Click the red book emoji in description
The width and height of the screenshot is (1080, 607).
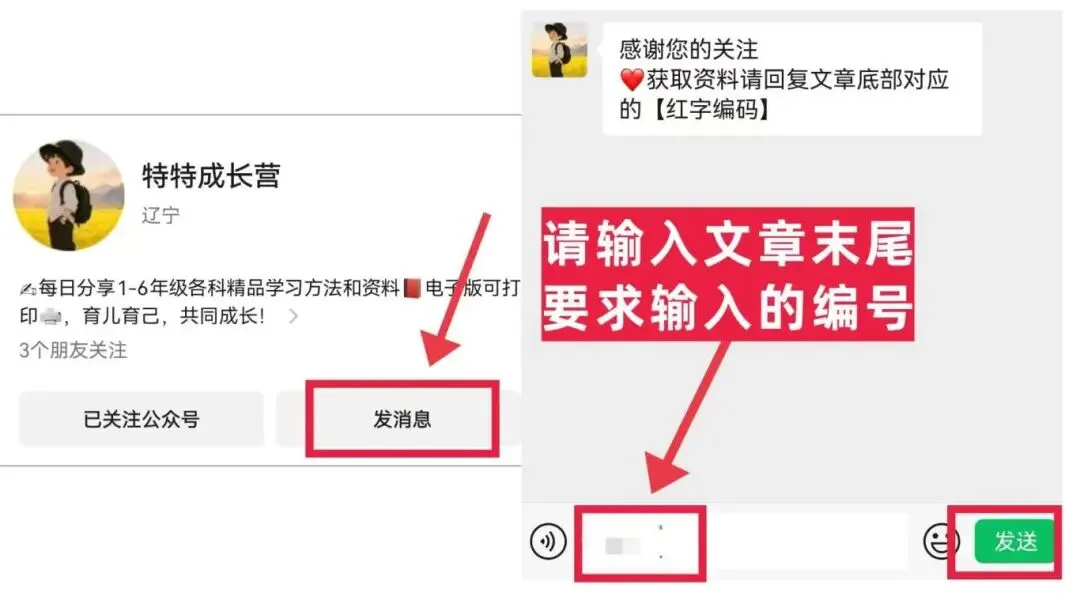coord(413,288)
